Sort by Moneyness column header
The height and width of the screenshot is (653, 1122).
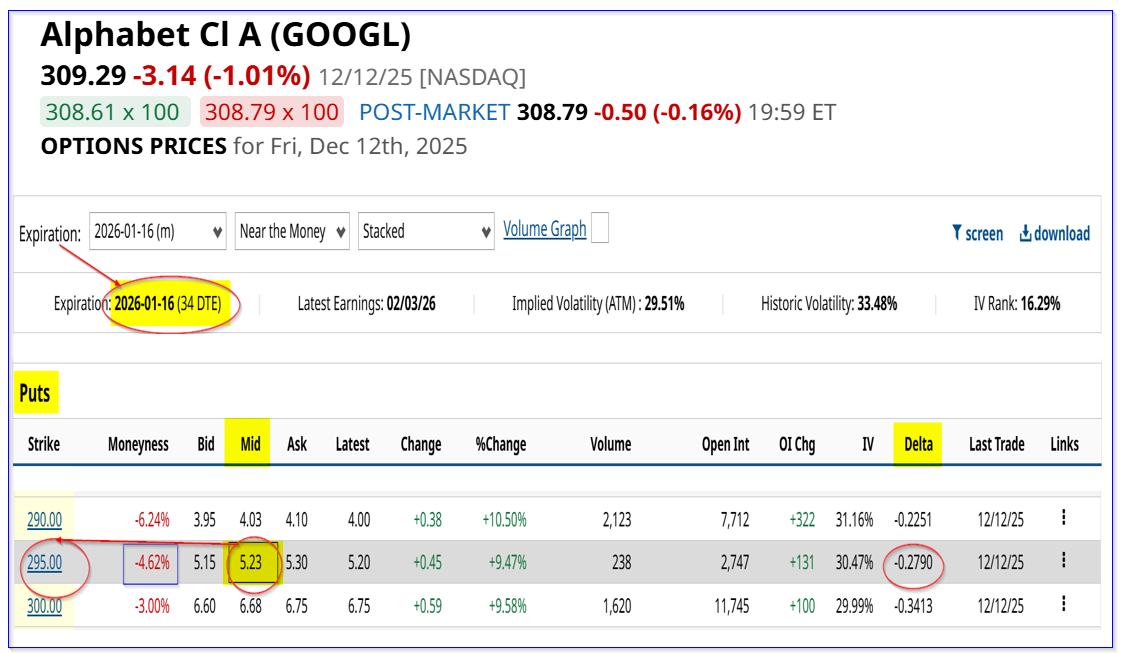tap(138, 444)
